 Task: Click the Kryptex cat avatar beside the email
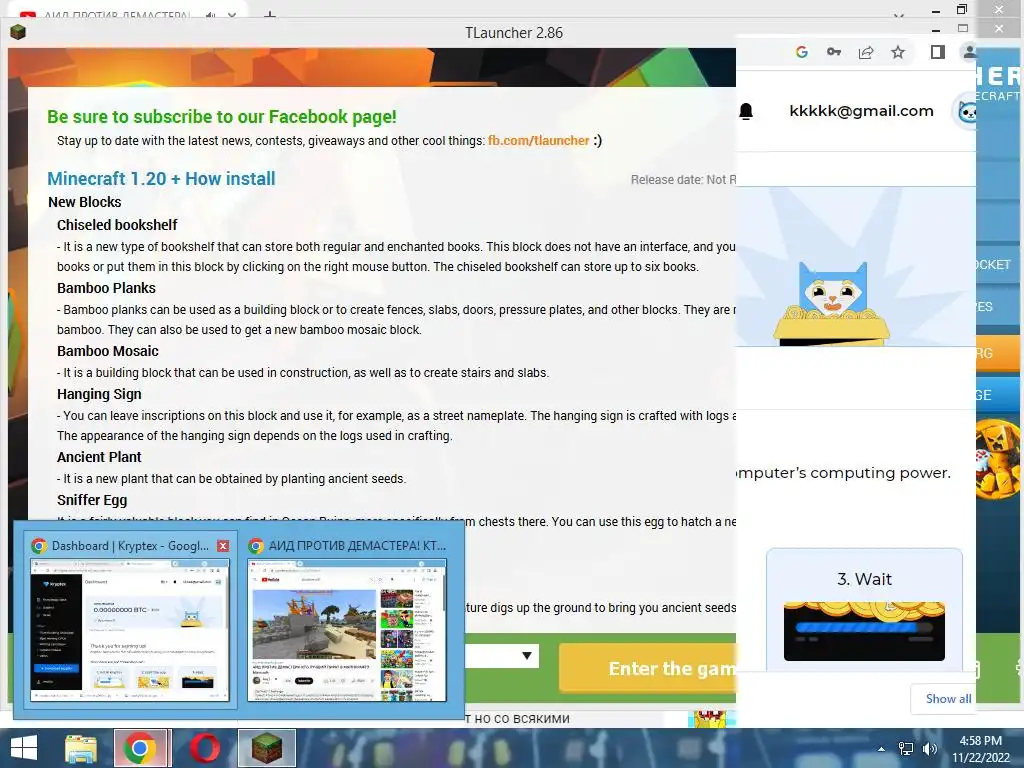click(967, 112)
